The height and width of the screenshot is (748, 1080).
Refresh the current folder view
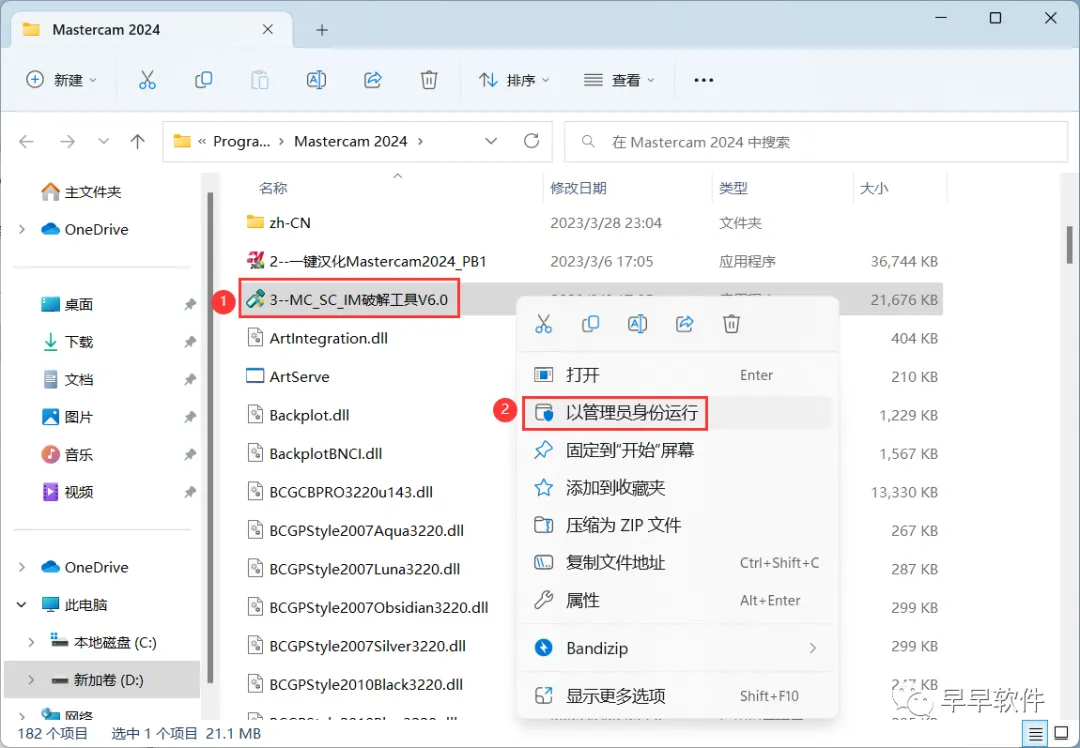[531, 141]
